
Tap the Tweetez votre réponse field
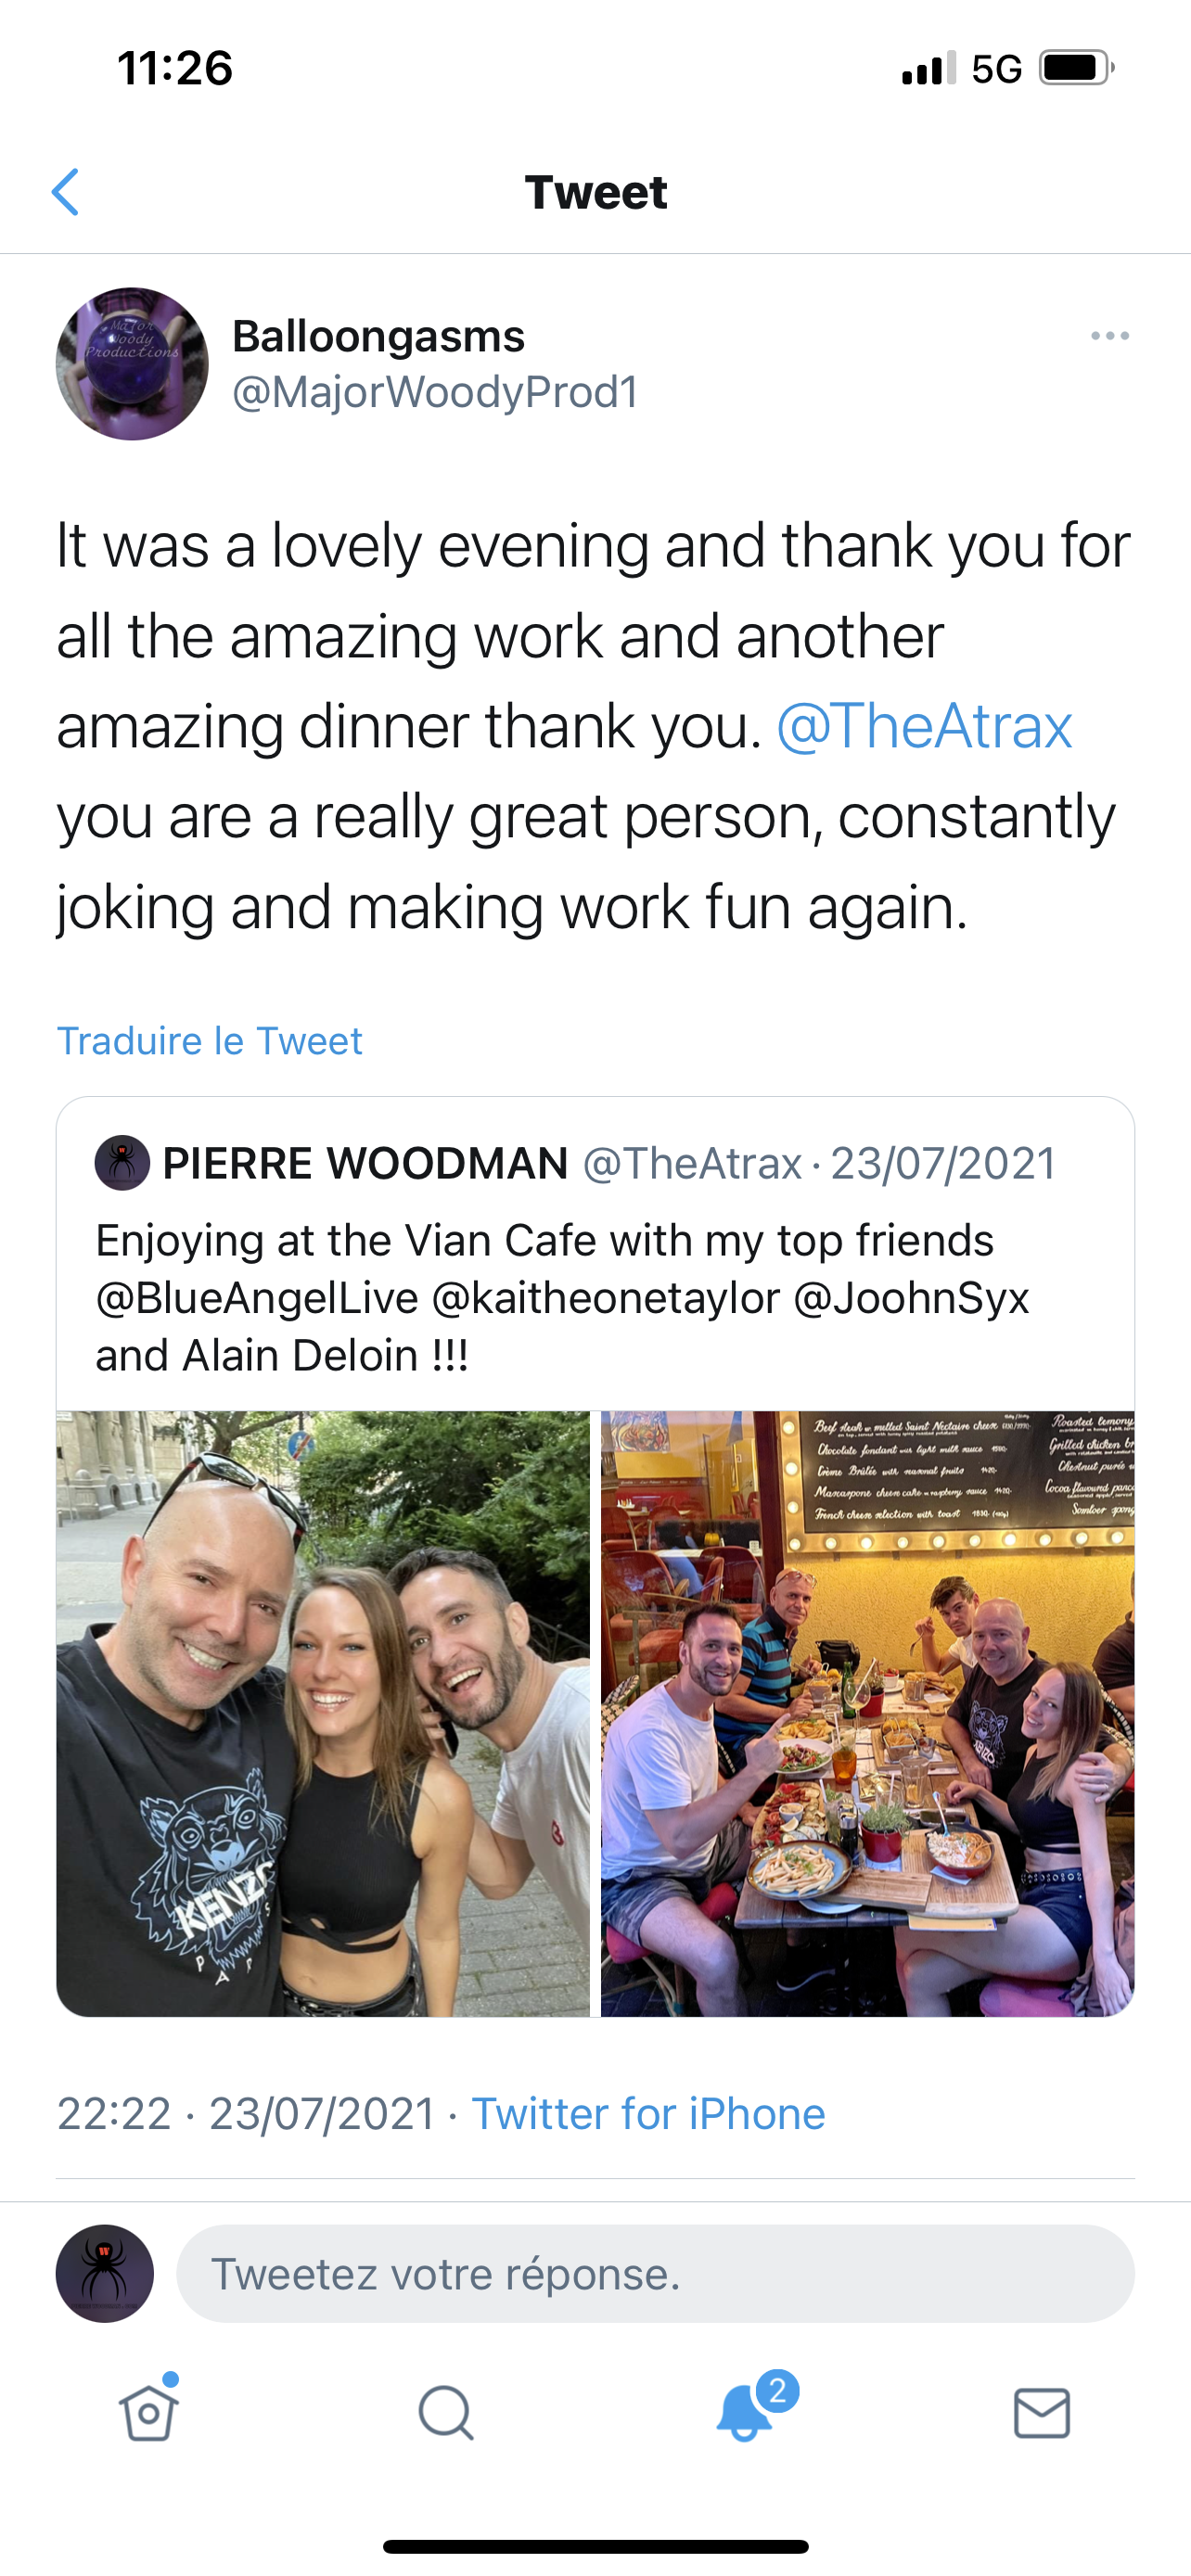tap(655, 2273)
